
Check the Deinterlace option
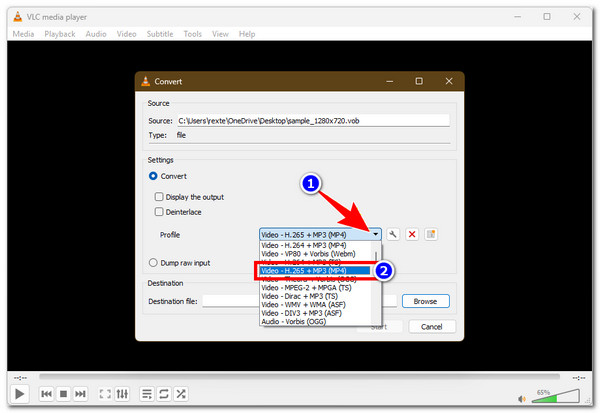coord(159,212)
